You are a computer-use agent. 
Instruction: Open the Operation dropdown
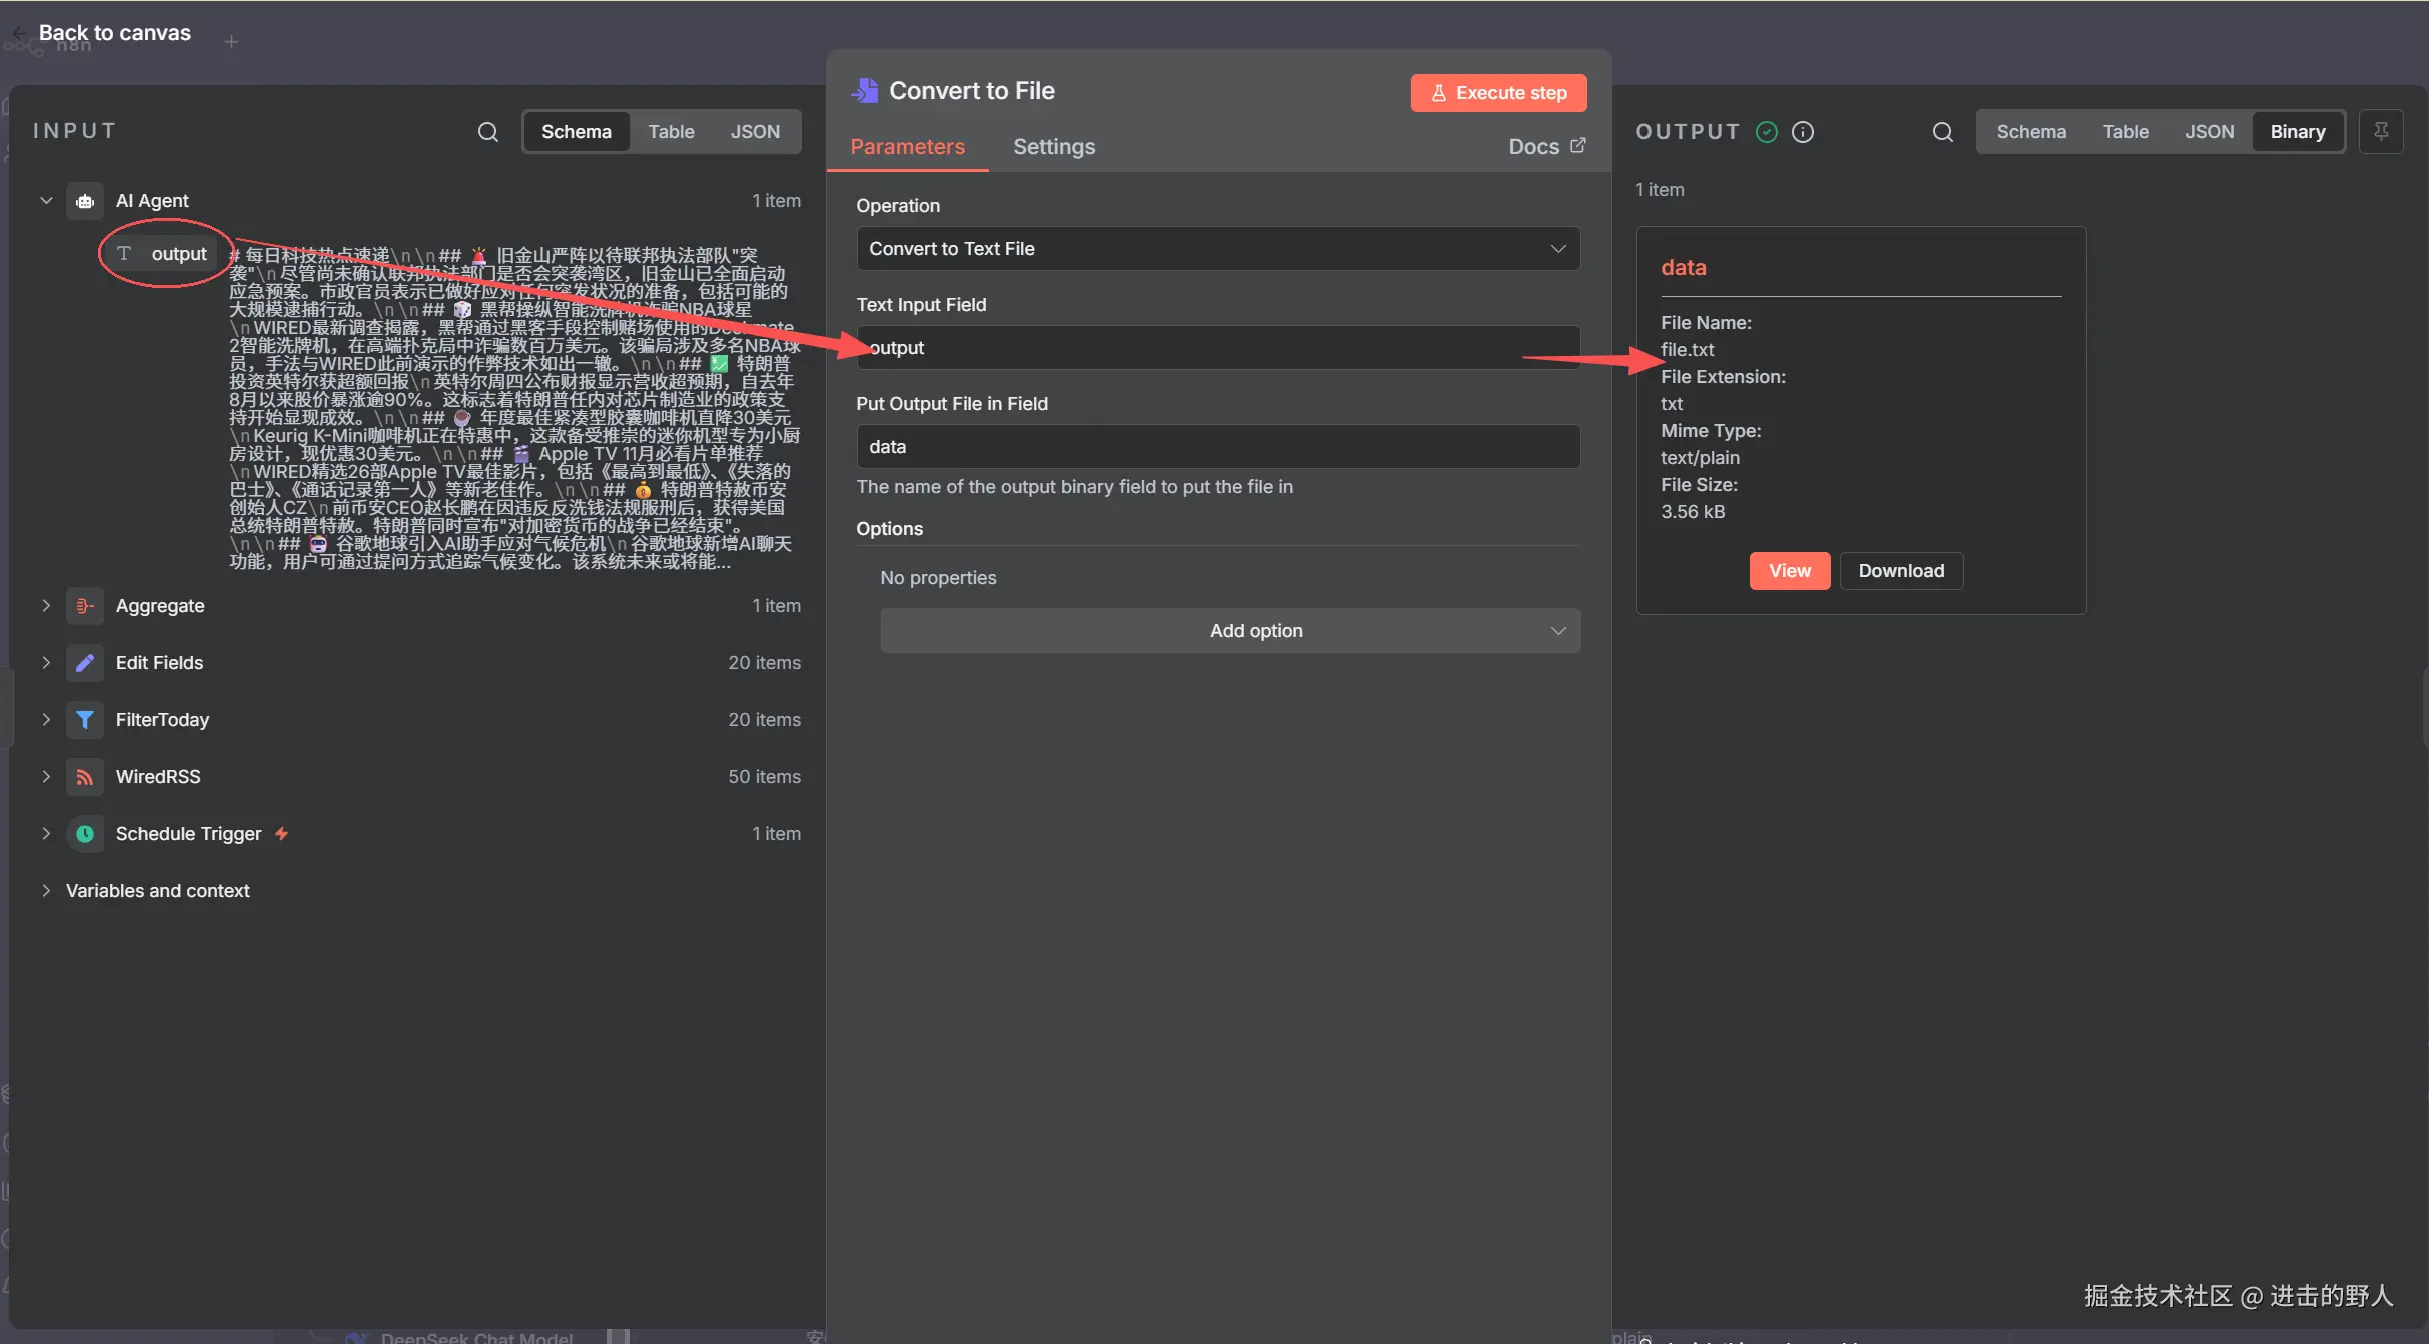point(1217,249)
